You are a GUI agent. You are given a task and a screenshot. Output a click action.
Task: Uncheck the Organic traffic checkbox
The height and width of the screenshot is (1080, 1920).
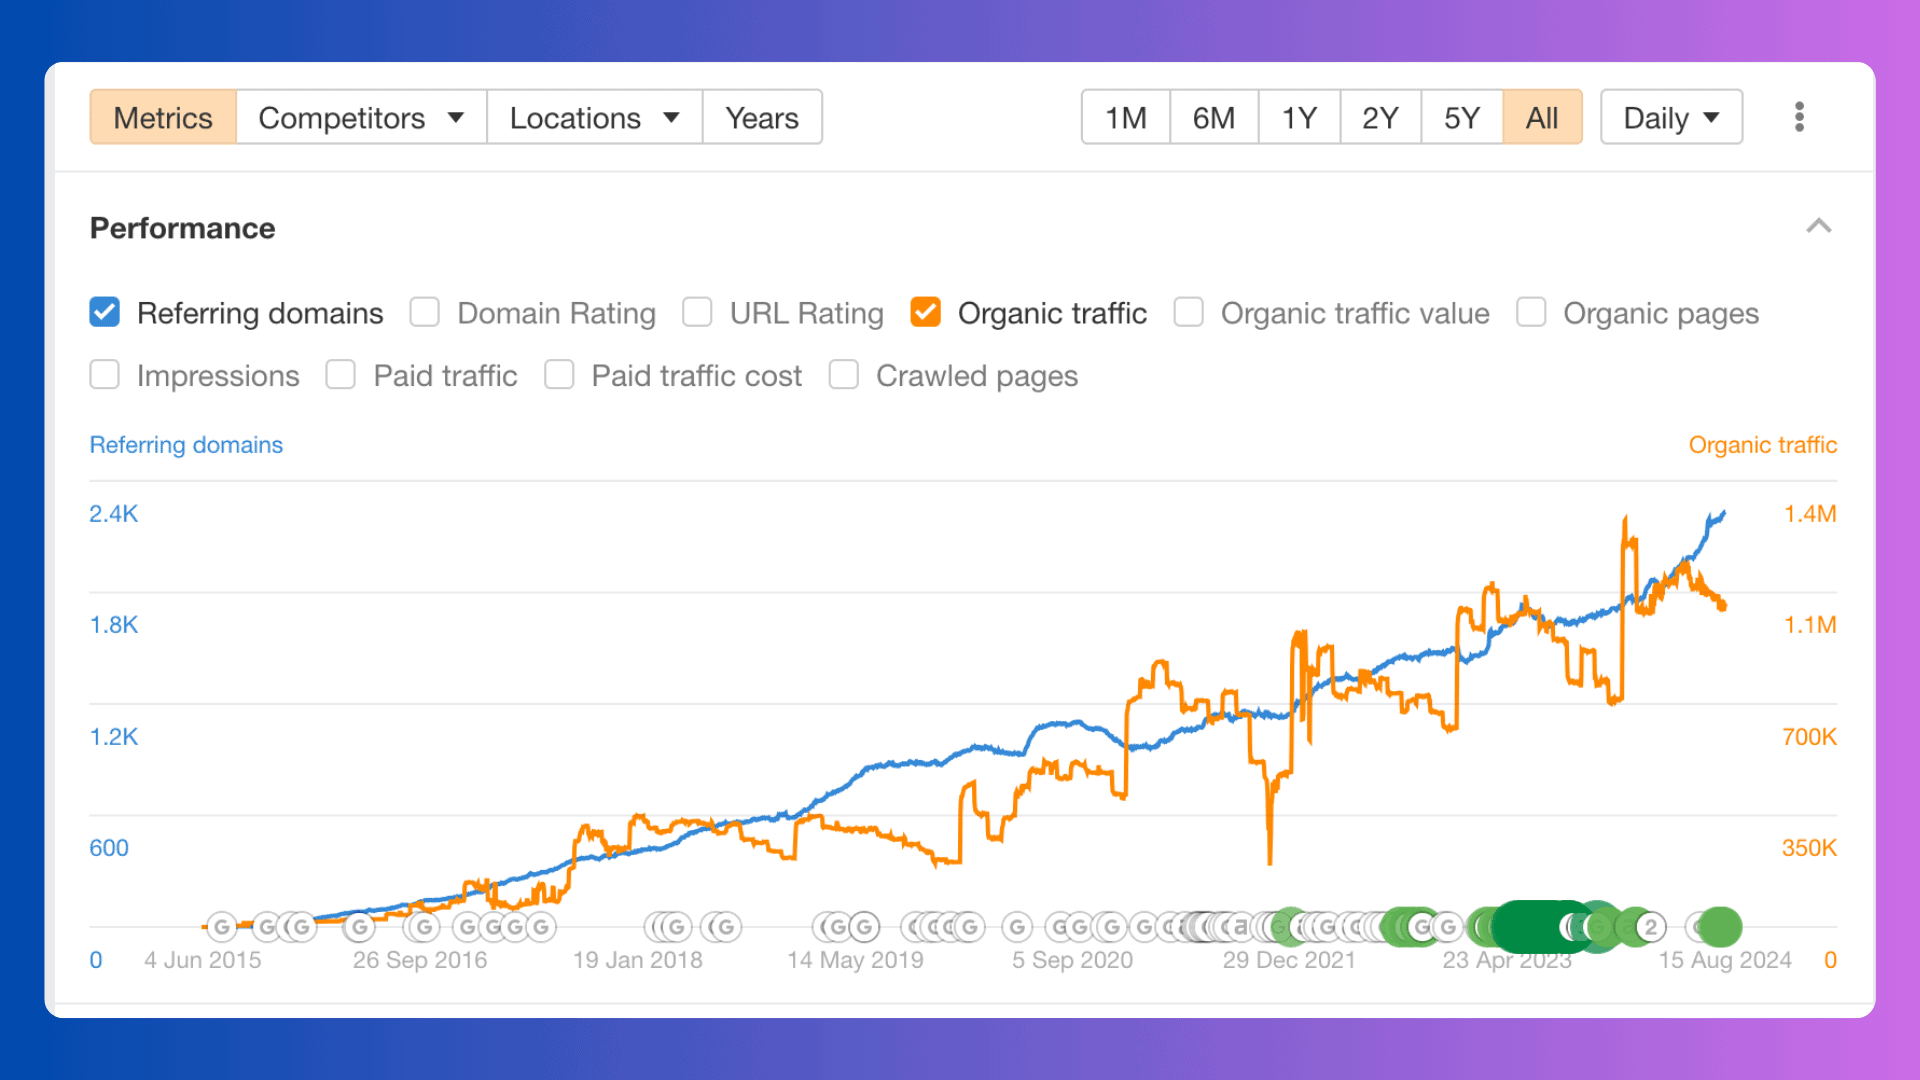[x=926, y=313]
